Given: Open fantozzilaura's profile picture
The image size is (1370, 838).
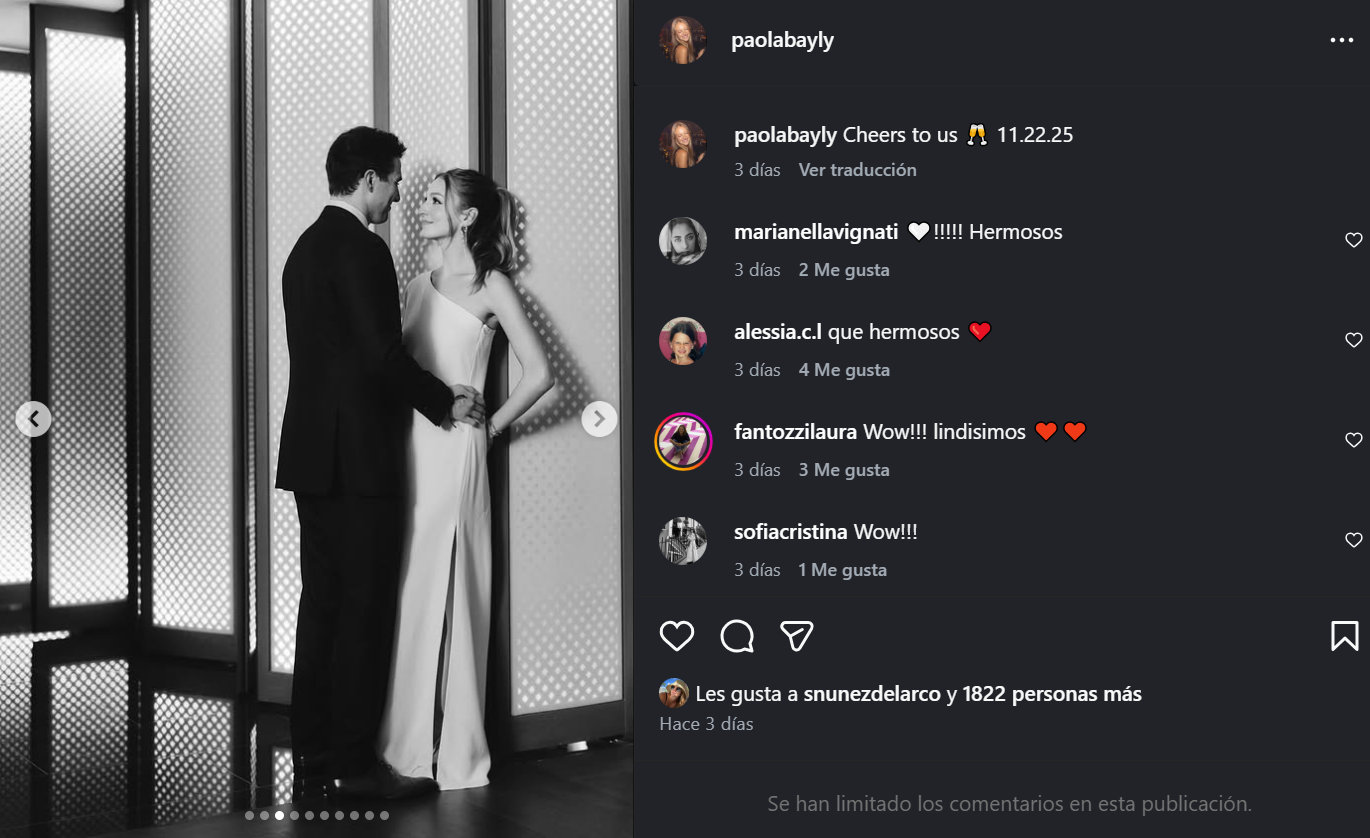Looking at the screenshot, I should (x=683, y=440).
